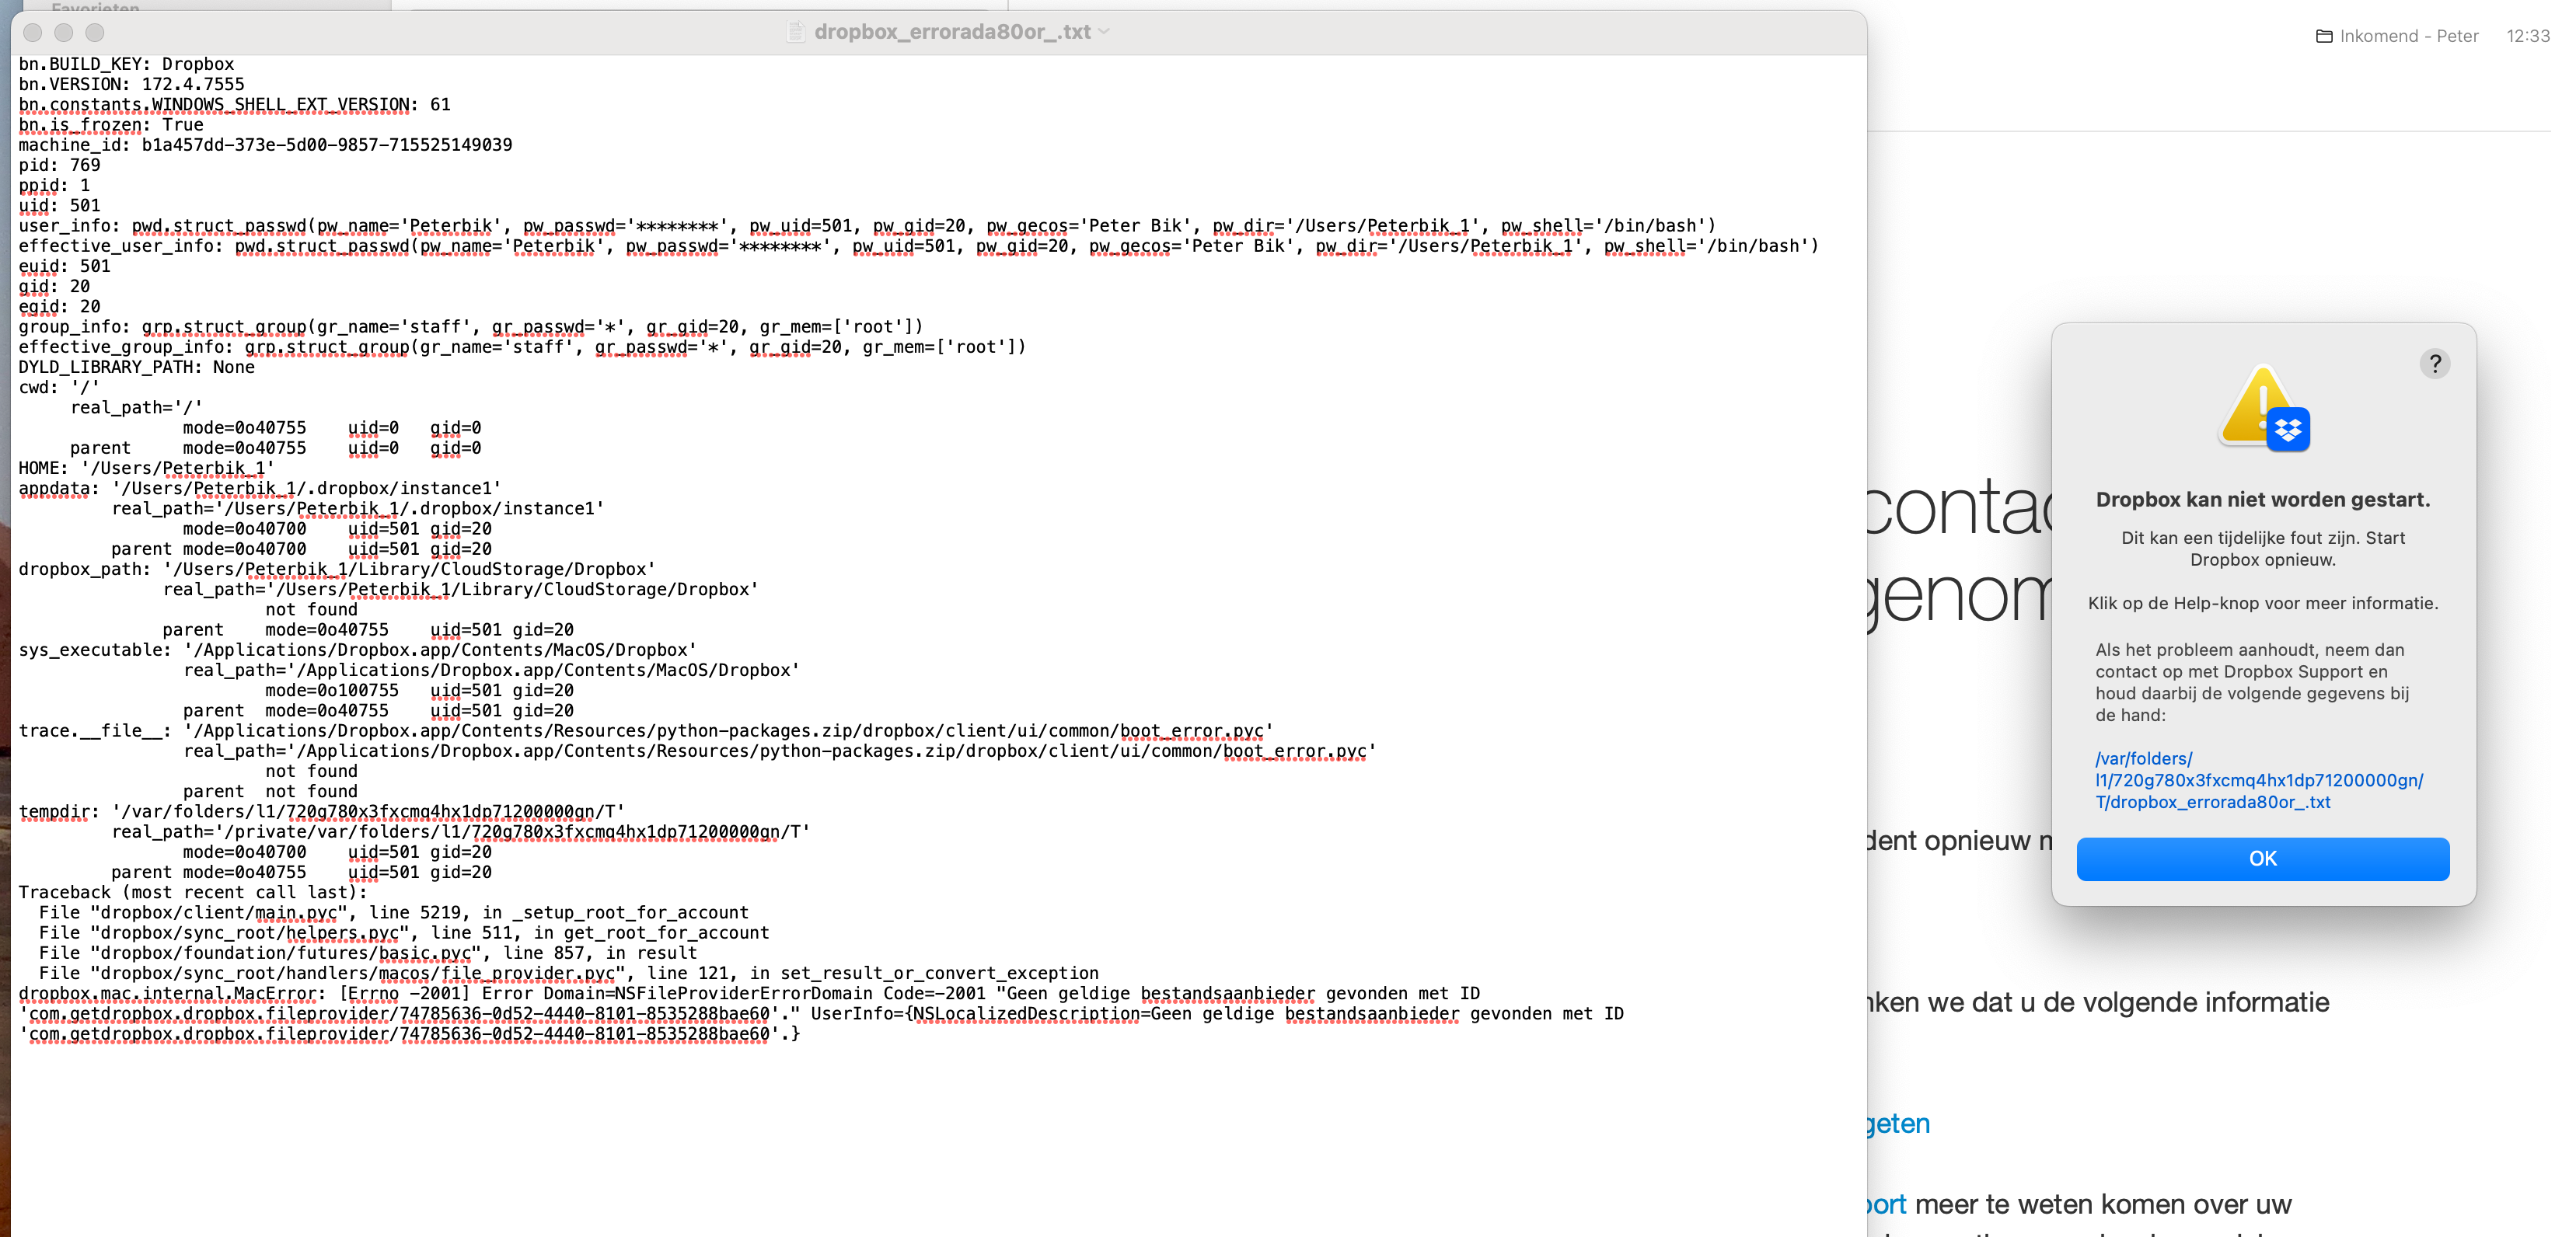Open the title dropdown chevron next to file name

[x=1104, y=32]
